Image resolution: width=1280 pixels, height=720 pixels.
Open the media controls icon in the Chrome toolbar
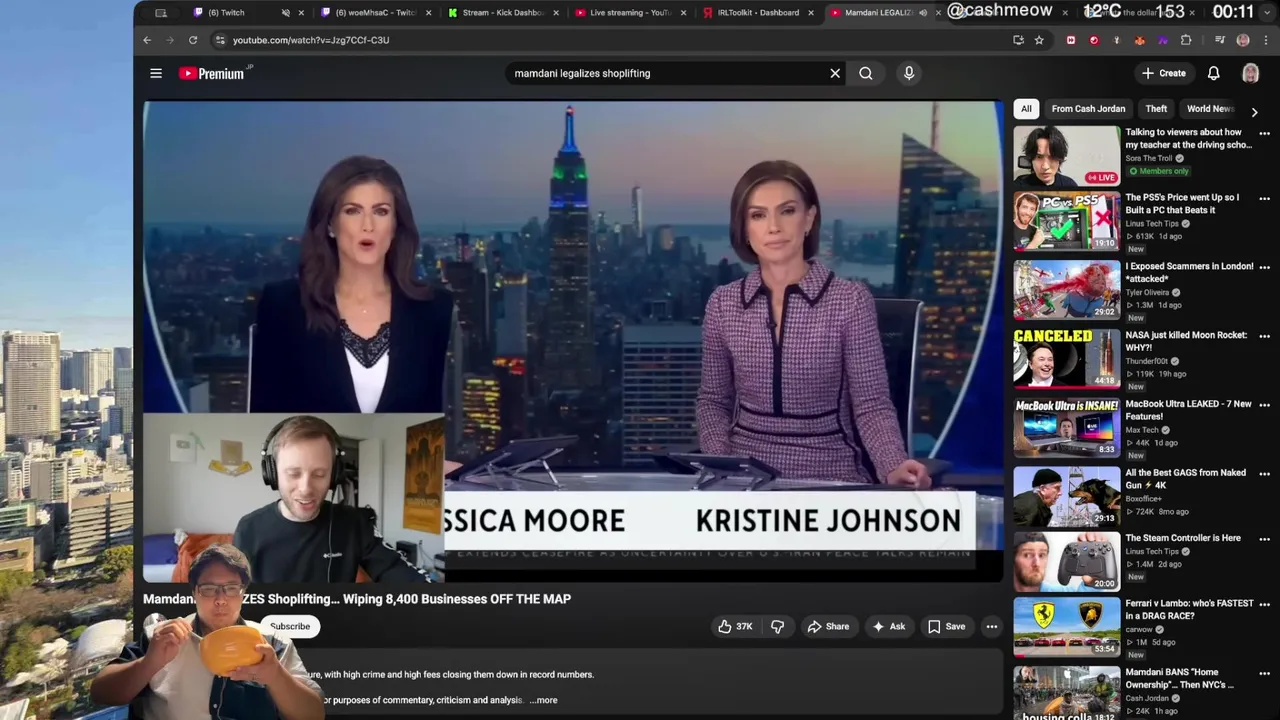1220,40
